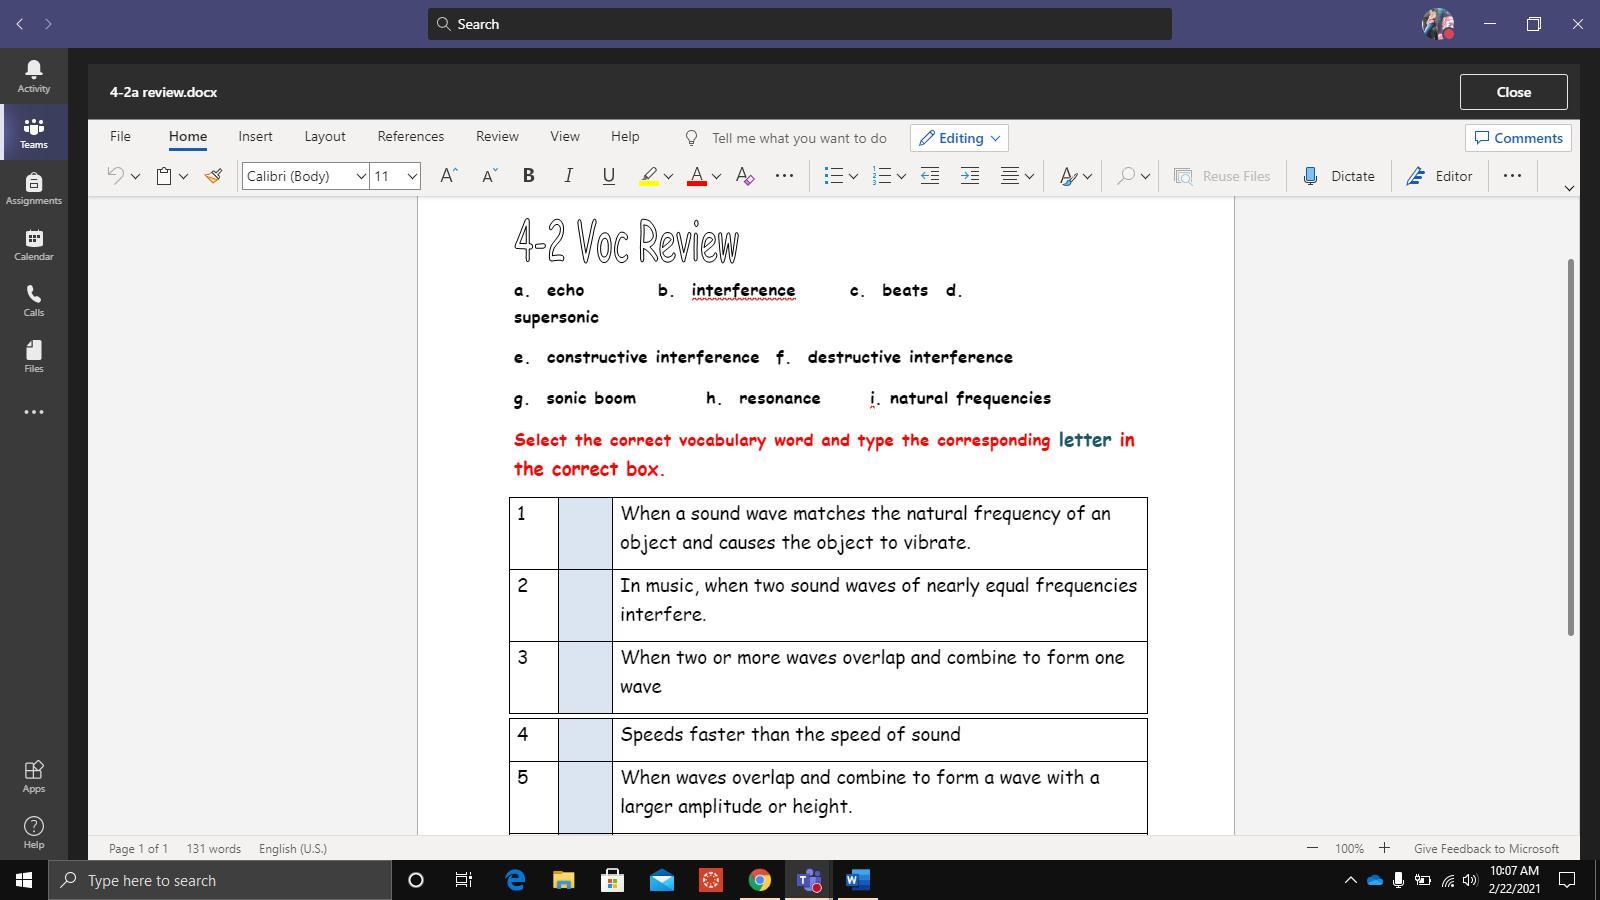Screen dimensions: 1600x900
Task: Go back using the Teams back arrow
Action: 20,24
